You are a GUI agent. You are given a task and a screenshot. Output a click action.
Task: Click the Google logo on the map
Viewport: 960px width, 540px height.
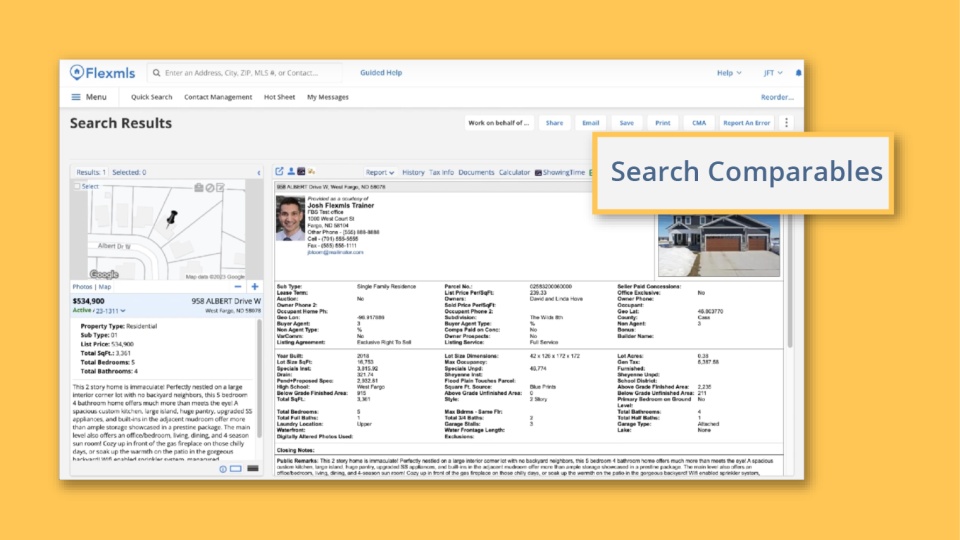104,274
